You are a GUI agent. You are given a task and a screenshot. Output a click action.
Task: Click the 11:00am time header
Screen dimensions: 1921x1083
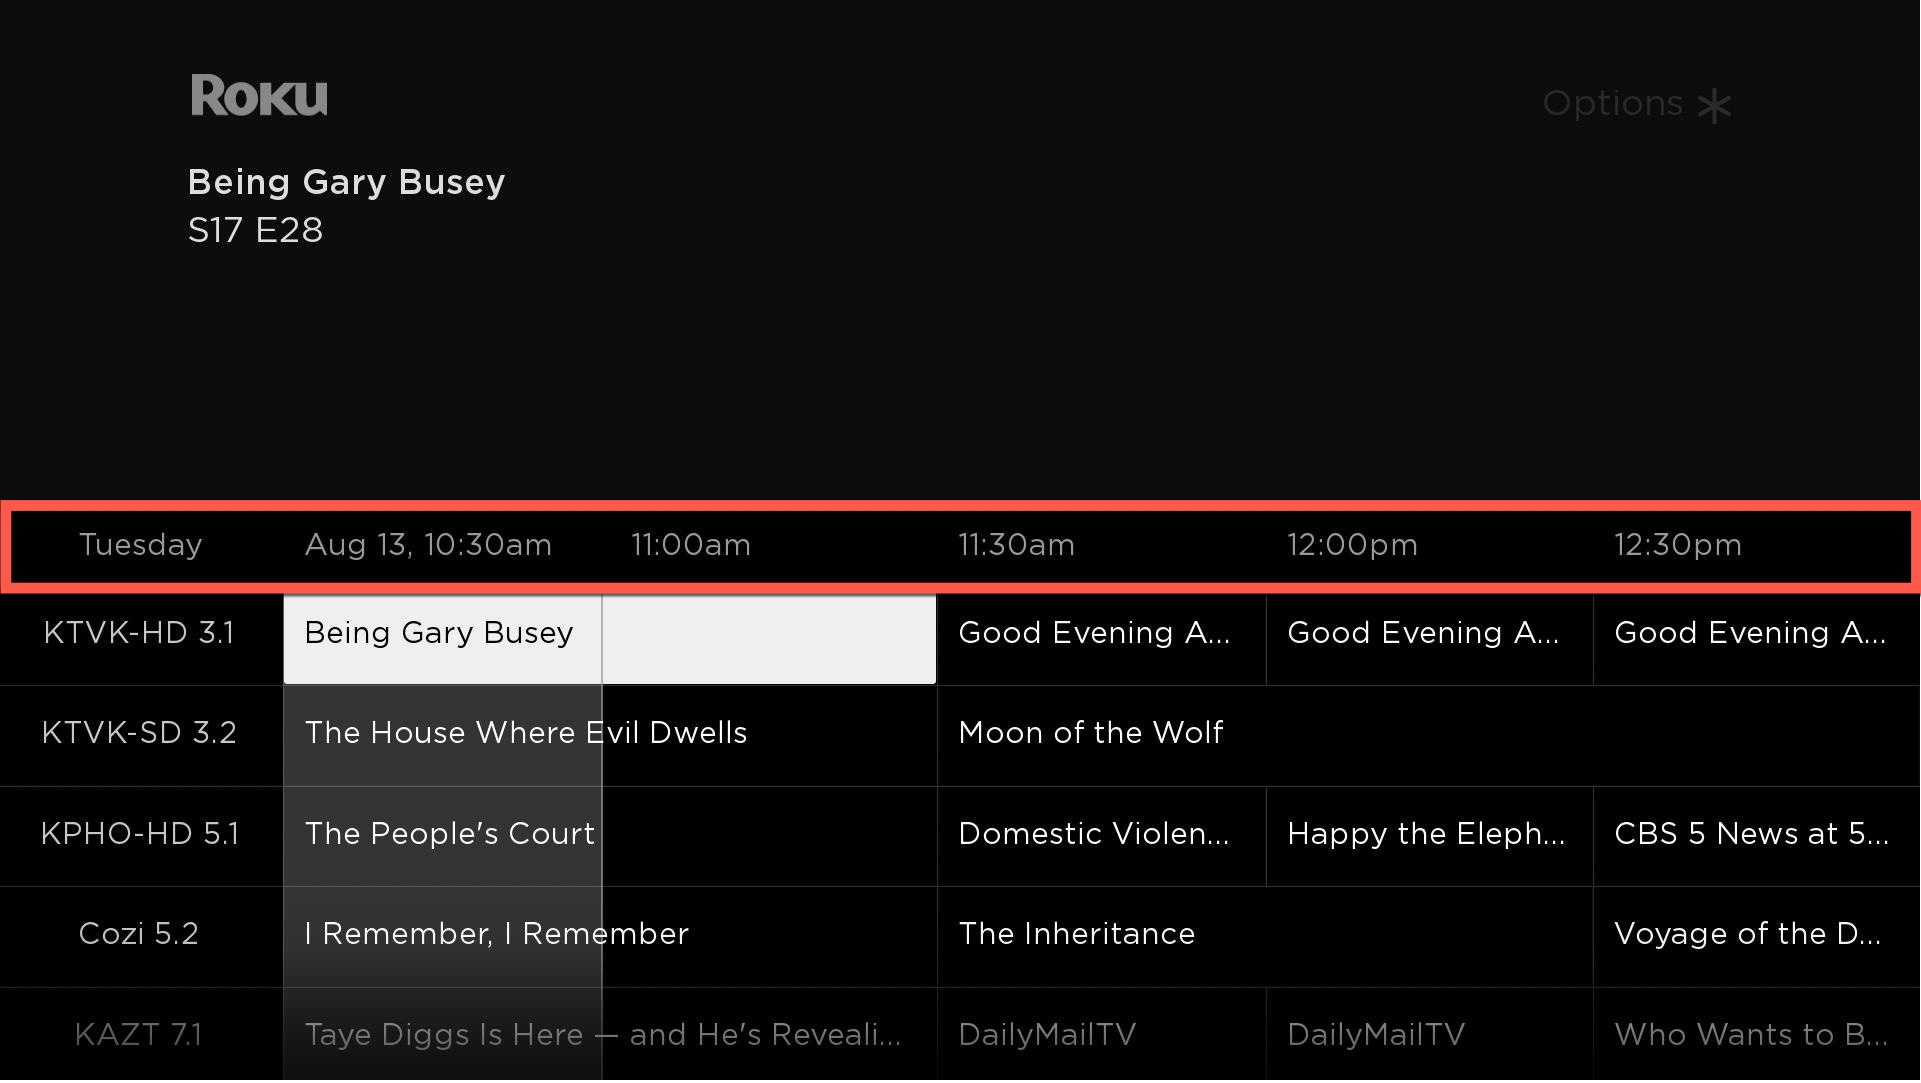(691, 545)
